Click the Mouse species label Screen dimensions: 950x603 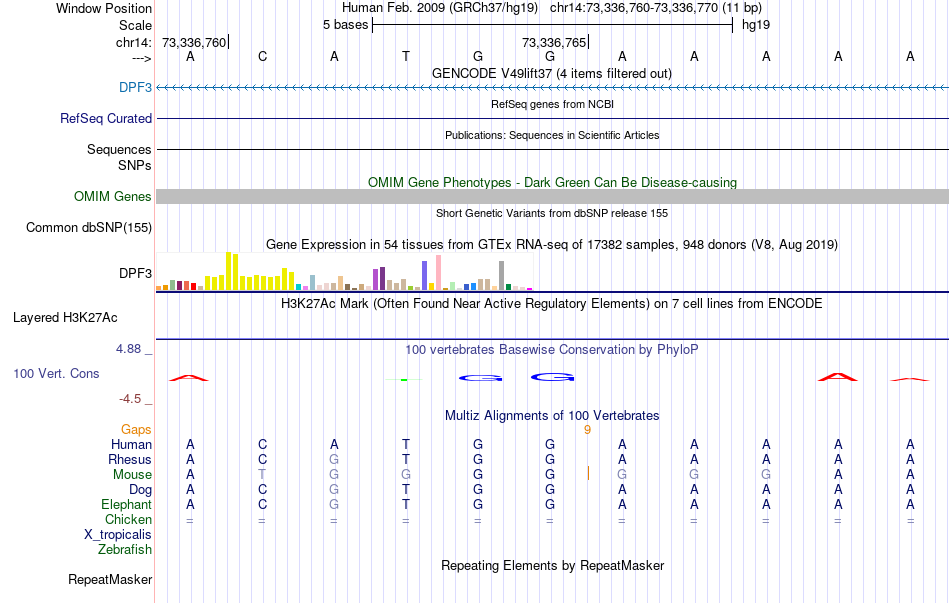pyautogui.click(x=132, y=475)
